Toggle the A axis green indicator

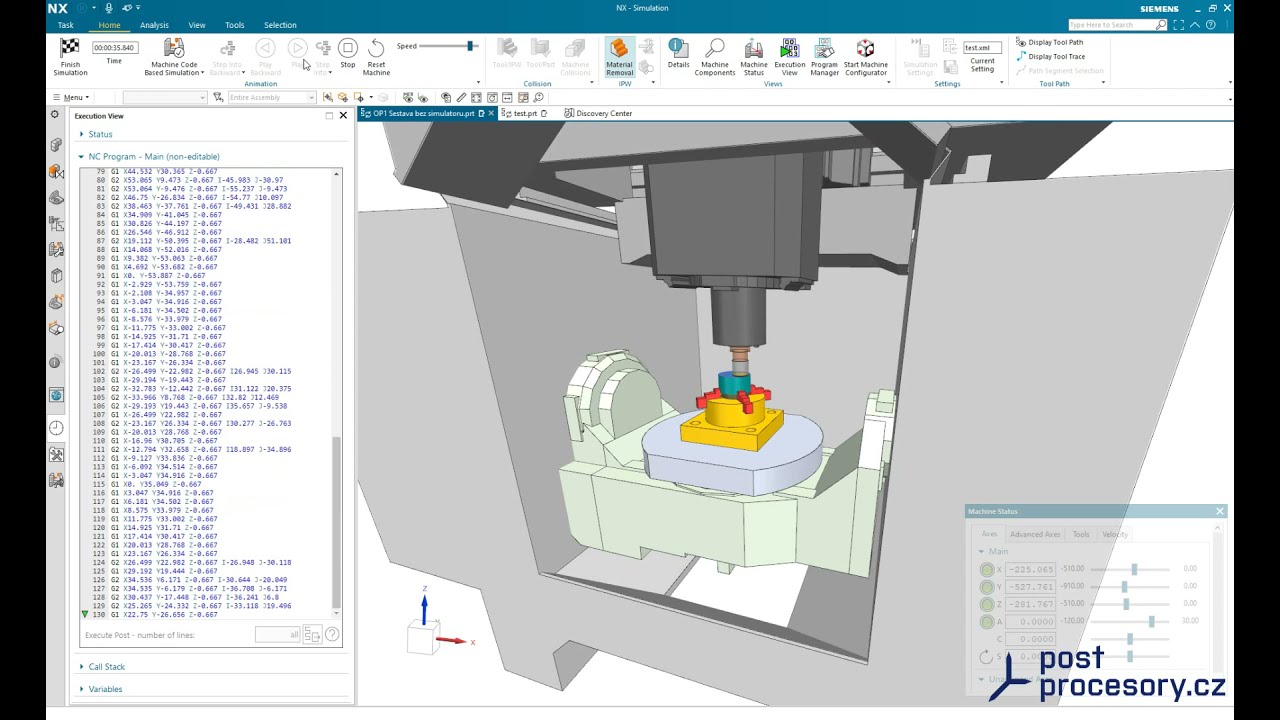pos(987,622)
